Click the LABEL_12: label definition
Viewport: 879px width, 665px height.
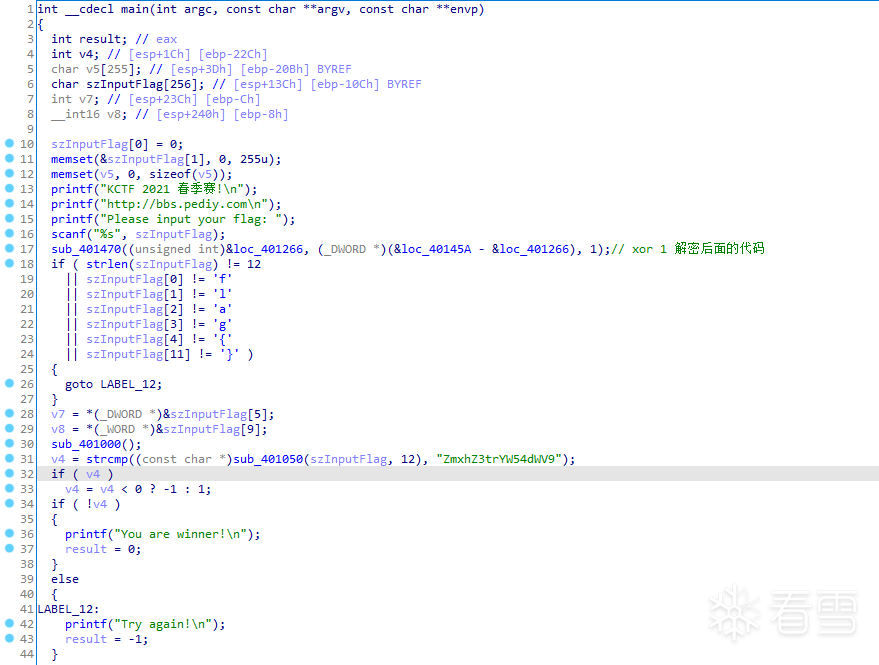click(x=68, y=609)
